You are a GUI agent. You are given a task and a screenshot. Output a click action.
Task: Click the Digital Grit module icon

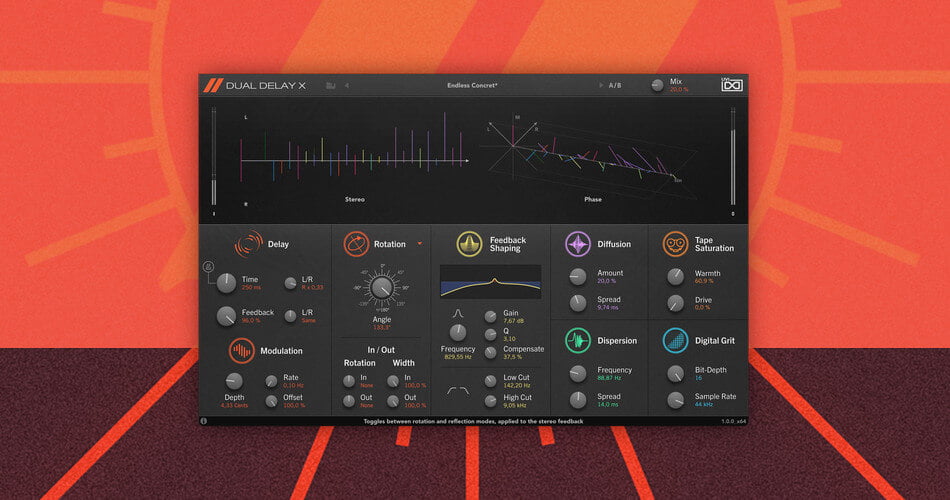(x=675, y=341)
